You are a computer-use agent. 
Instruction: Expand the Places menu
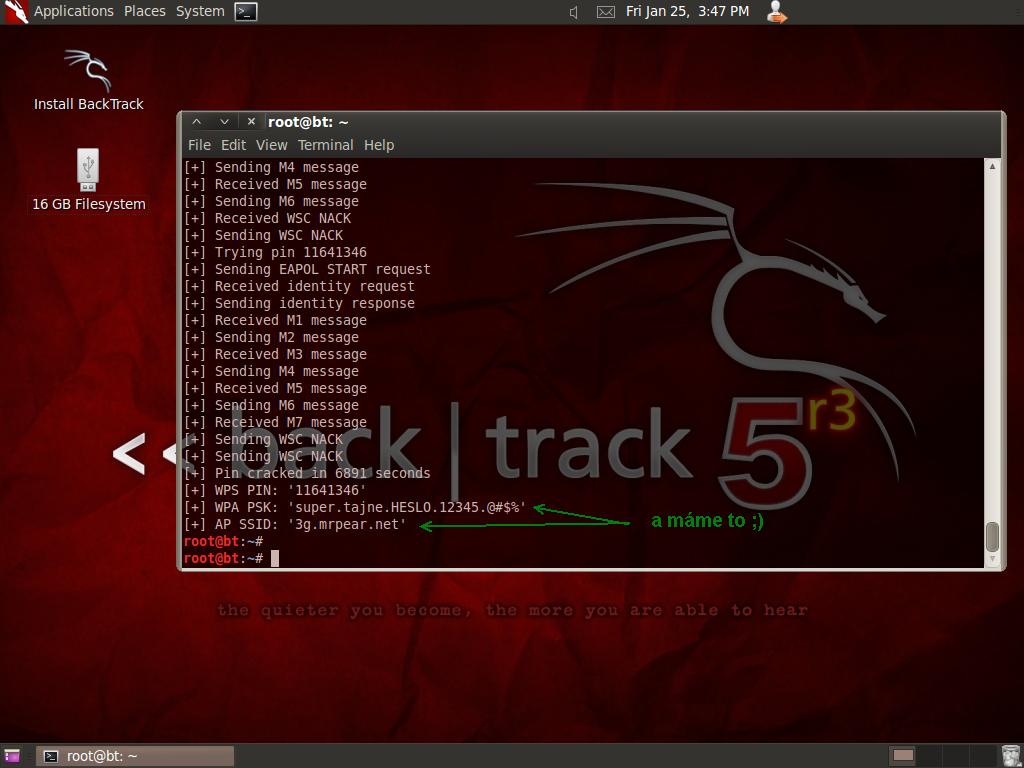click(x=145, y=11)
